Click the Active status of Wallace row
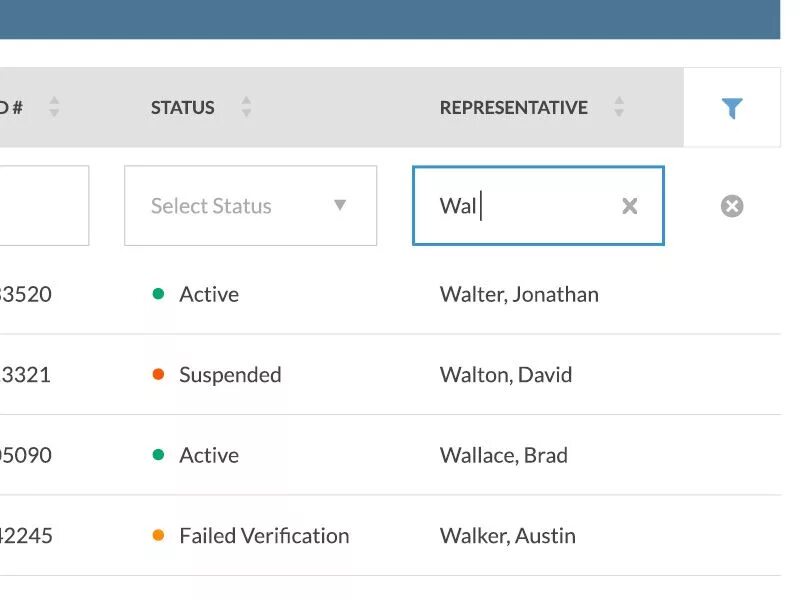800x600 pixels. tap(209, 455)
